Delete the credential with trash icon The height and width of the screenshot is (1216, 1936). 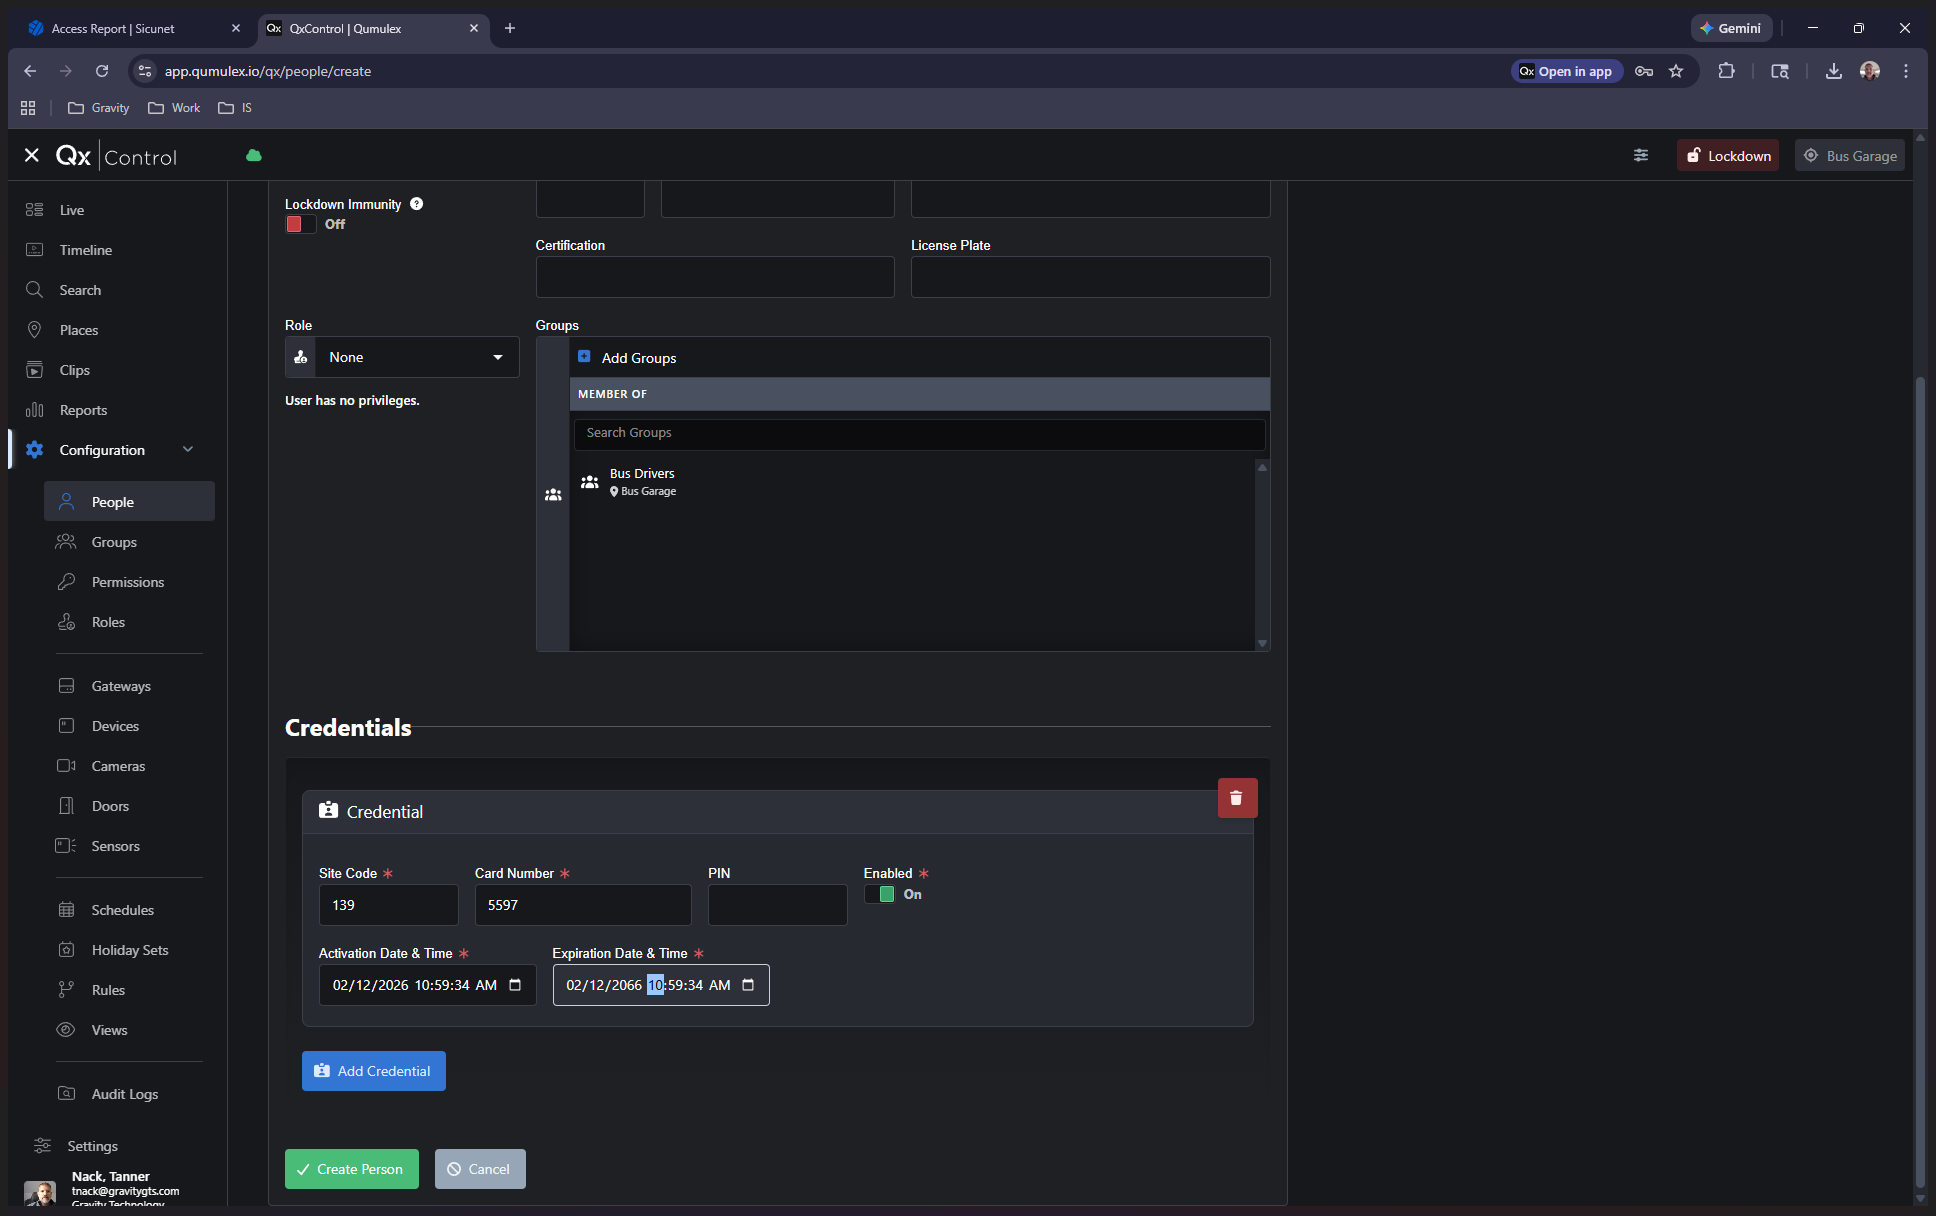click(x=1236, y=798)
